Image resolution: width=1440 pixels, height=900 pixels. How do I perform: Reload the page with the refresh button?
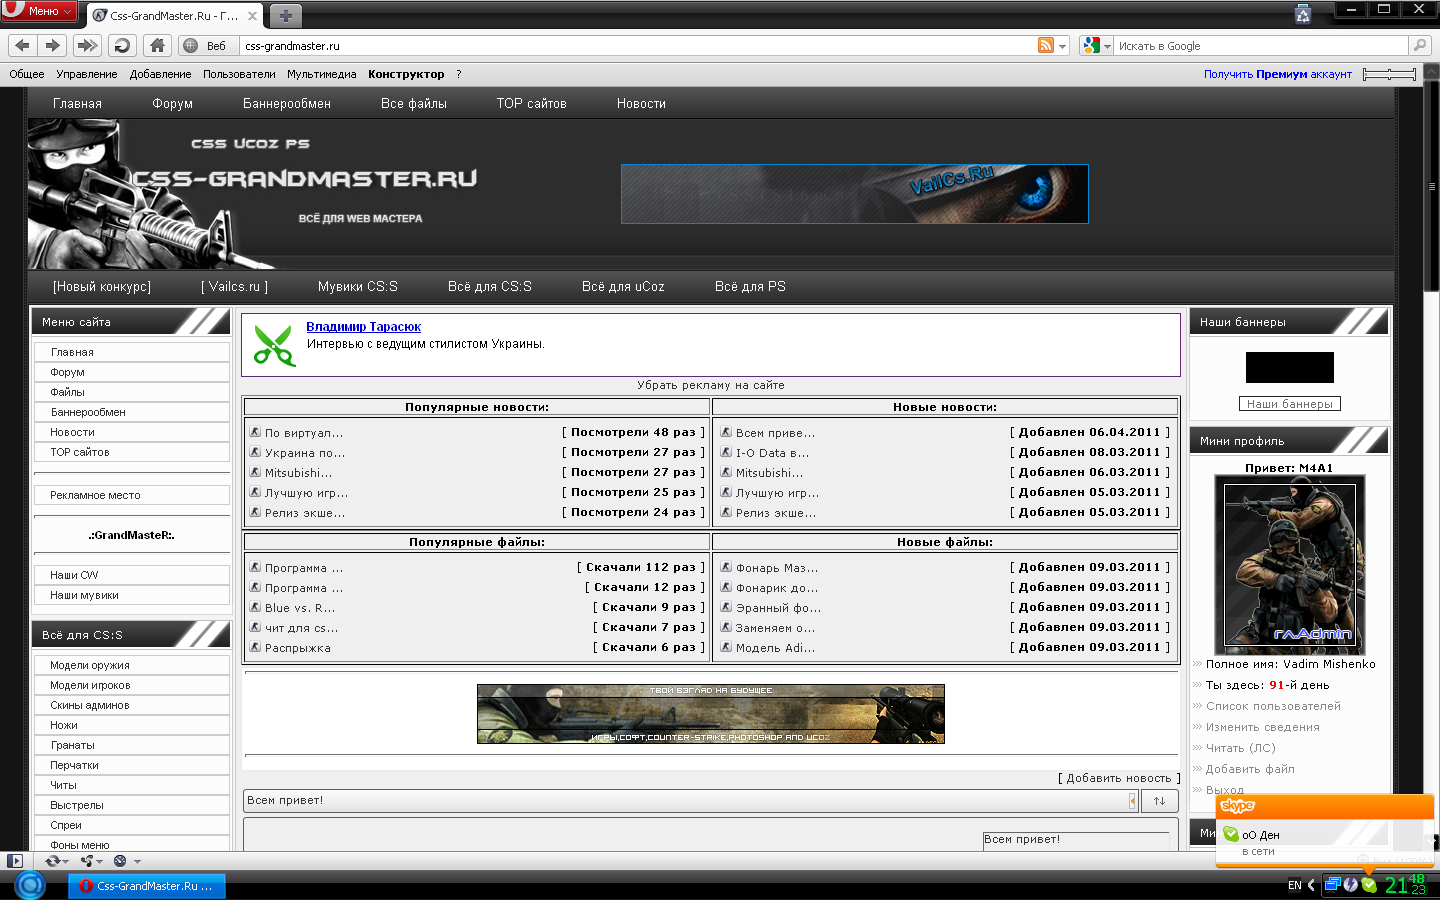click(x=122, y=45)
